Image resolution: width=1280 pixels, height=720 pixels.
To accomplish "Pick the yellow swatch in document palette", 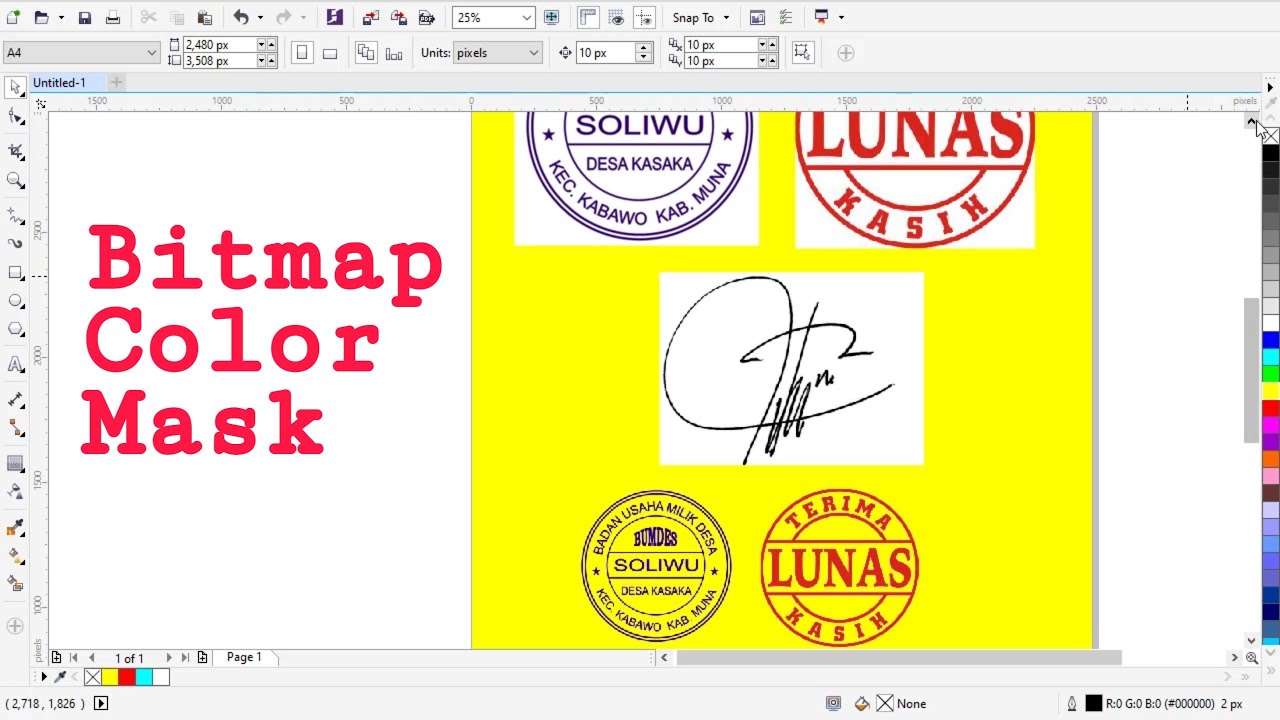I will click(110, 677).
